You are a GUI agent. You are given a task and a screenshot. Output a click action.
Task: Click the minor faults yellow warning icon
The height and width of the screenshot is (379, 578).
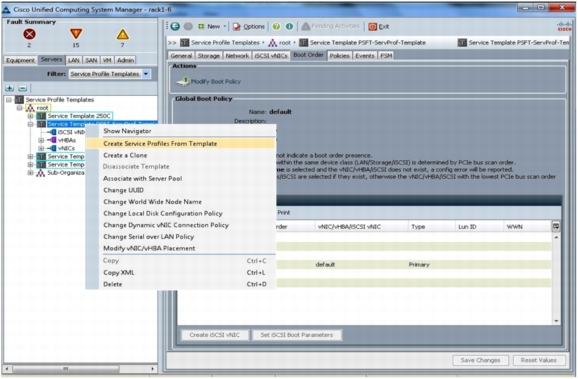[122, 34]
